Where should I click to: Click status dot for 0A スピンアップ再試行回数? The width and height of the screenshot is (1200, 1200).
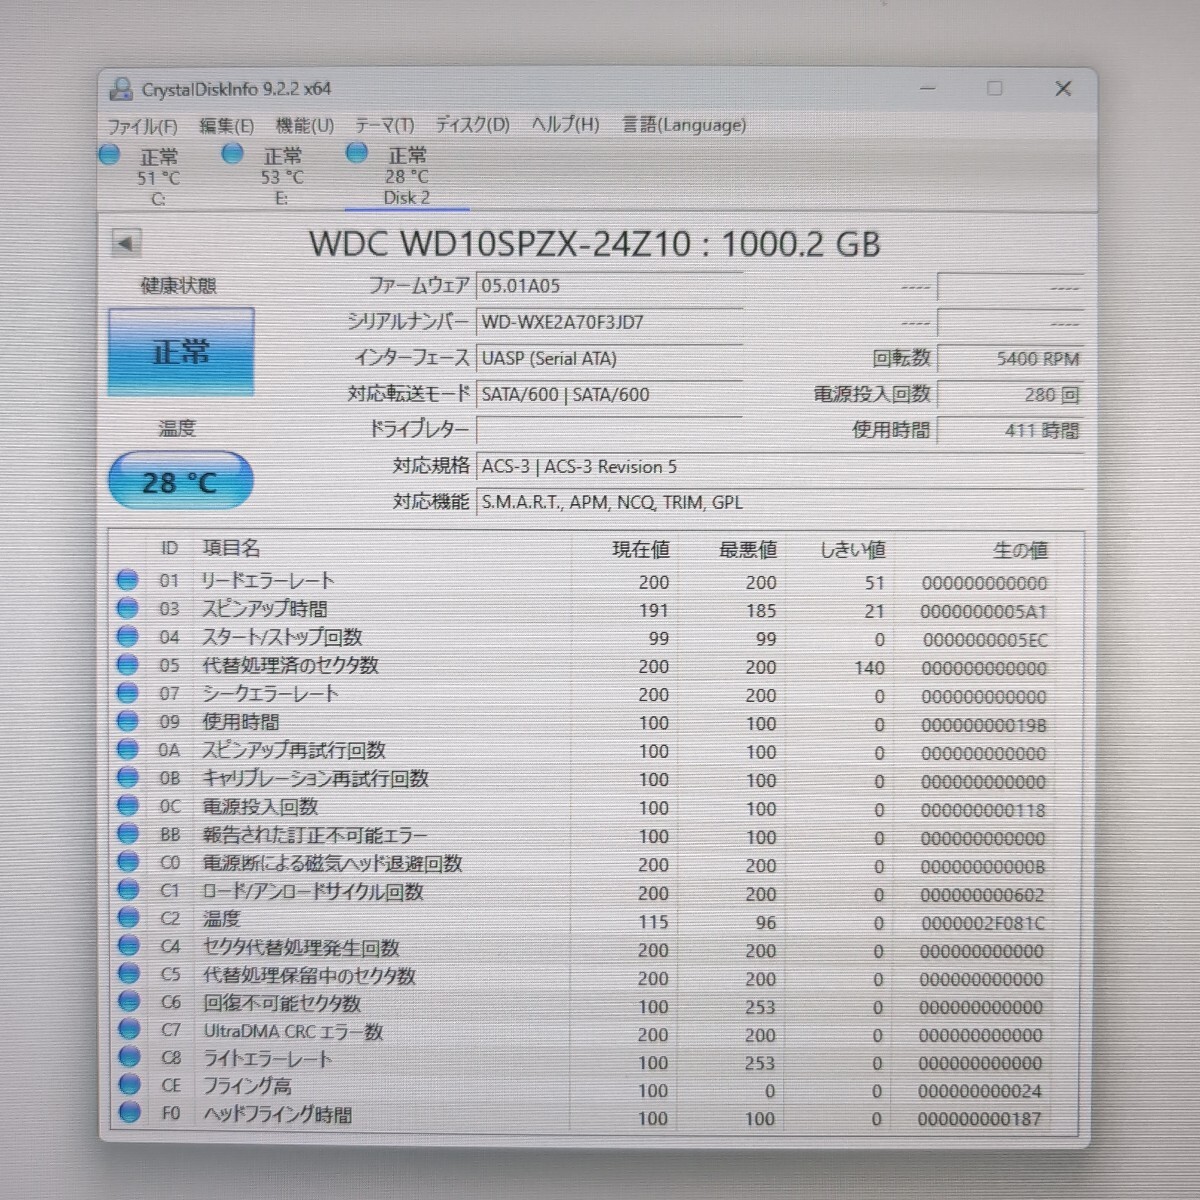click(x=127, y=749)
